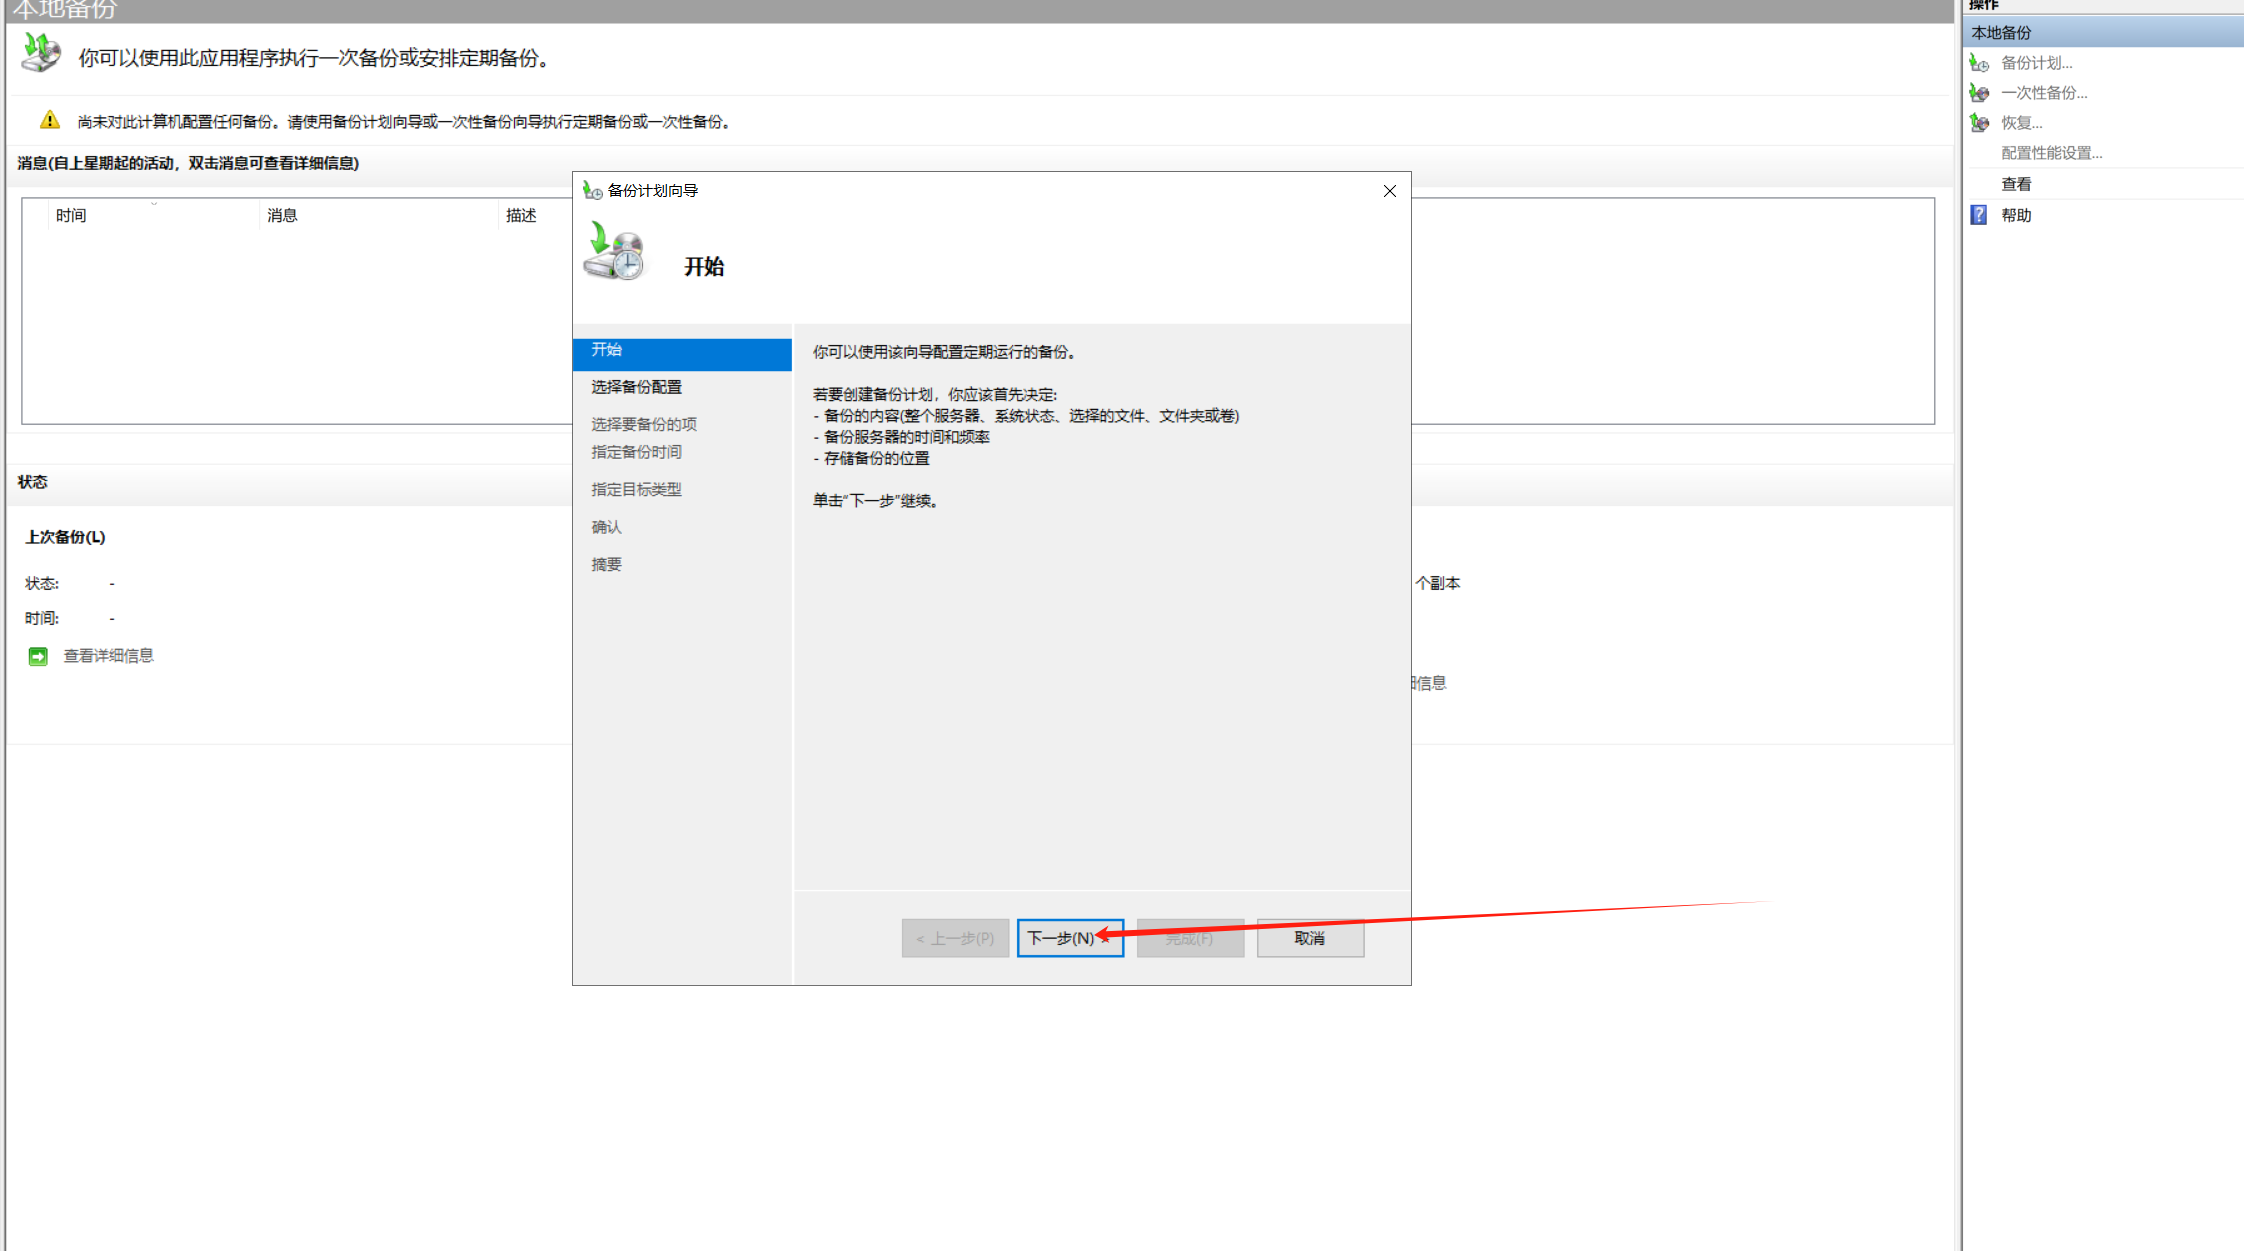Click the backup schedule icon in actions pane

click(1979, 63)
